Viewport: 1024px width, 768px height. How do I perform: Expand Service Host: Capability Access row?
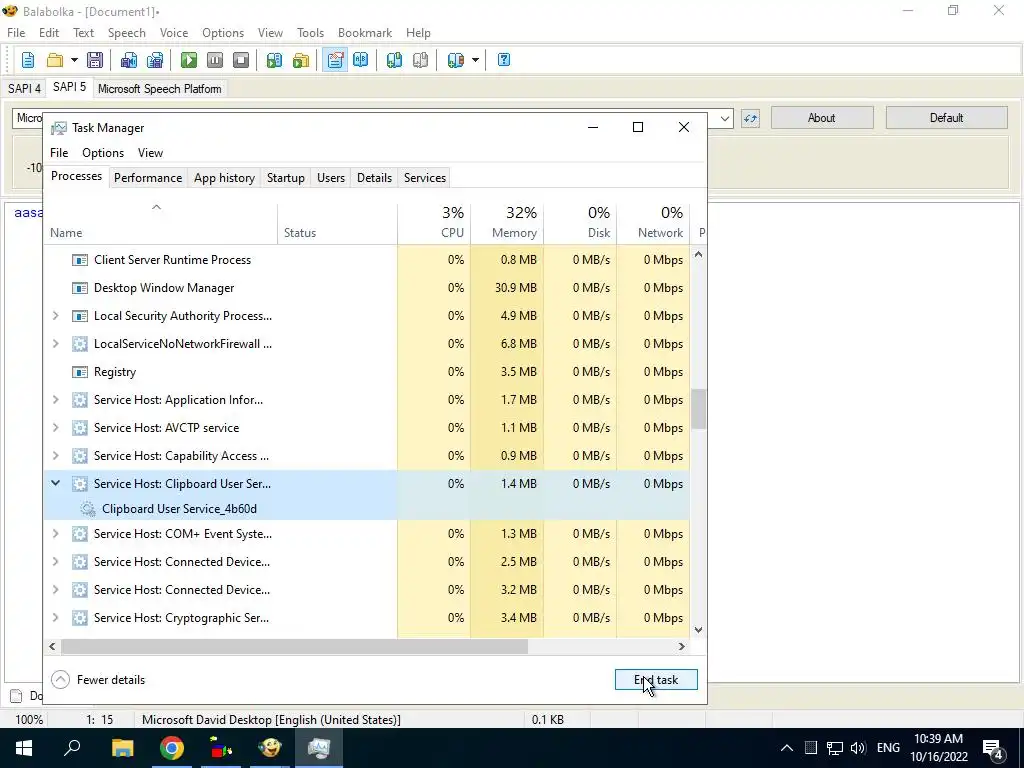[x=56, y=456]
